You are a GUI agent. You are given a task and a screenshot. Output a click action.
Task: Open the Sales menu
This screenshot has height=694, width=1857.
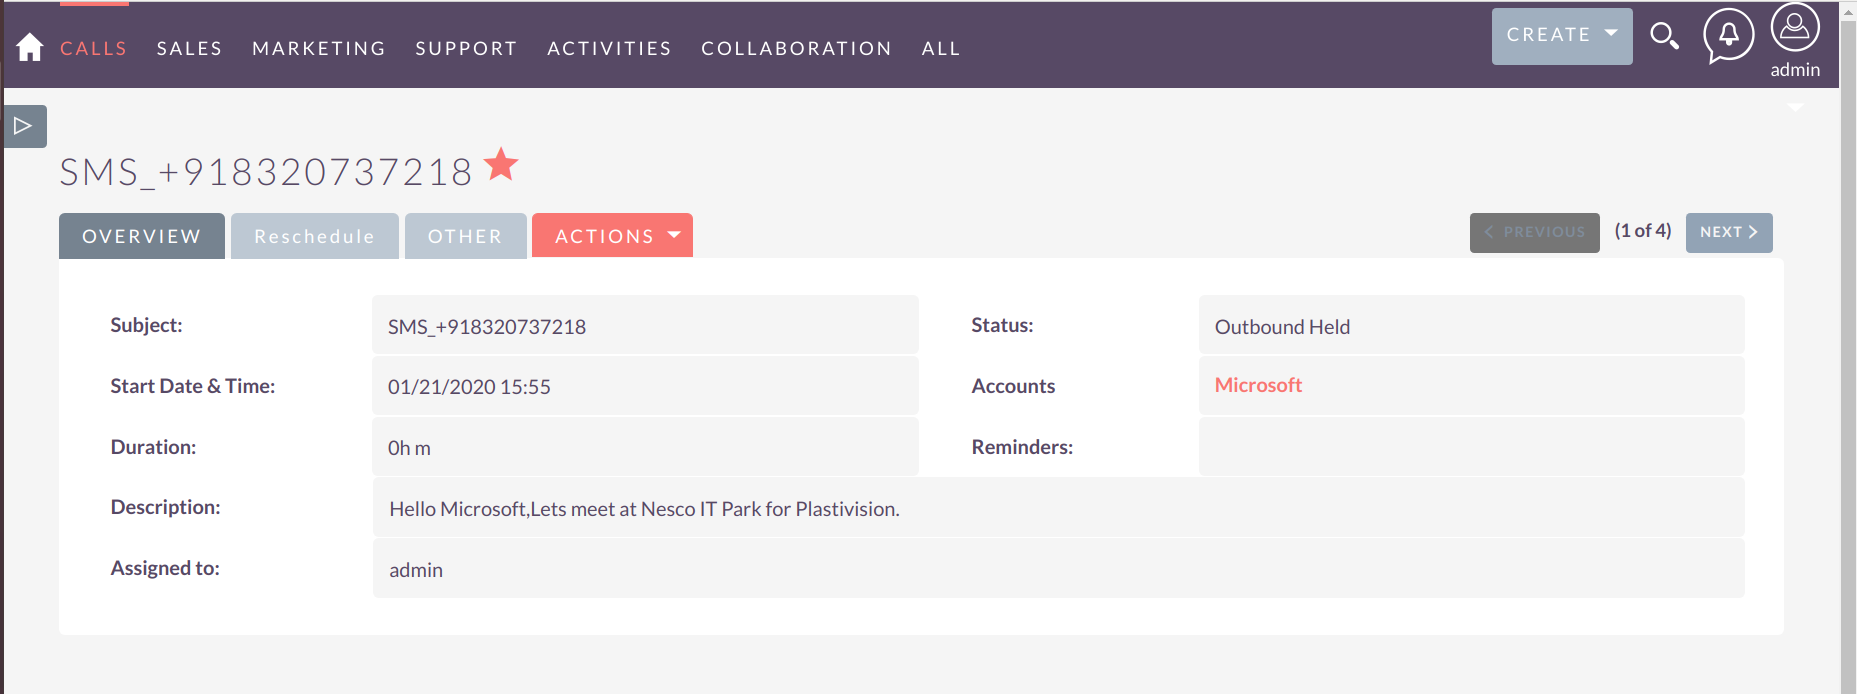pos(189,48)
